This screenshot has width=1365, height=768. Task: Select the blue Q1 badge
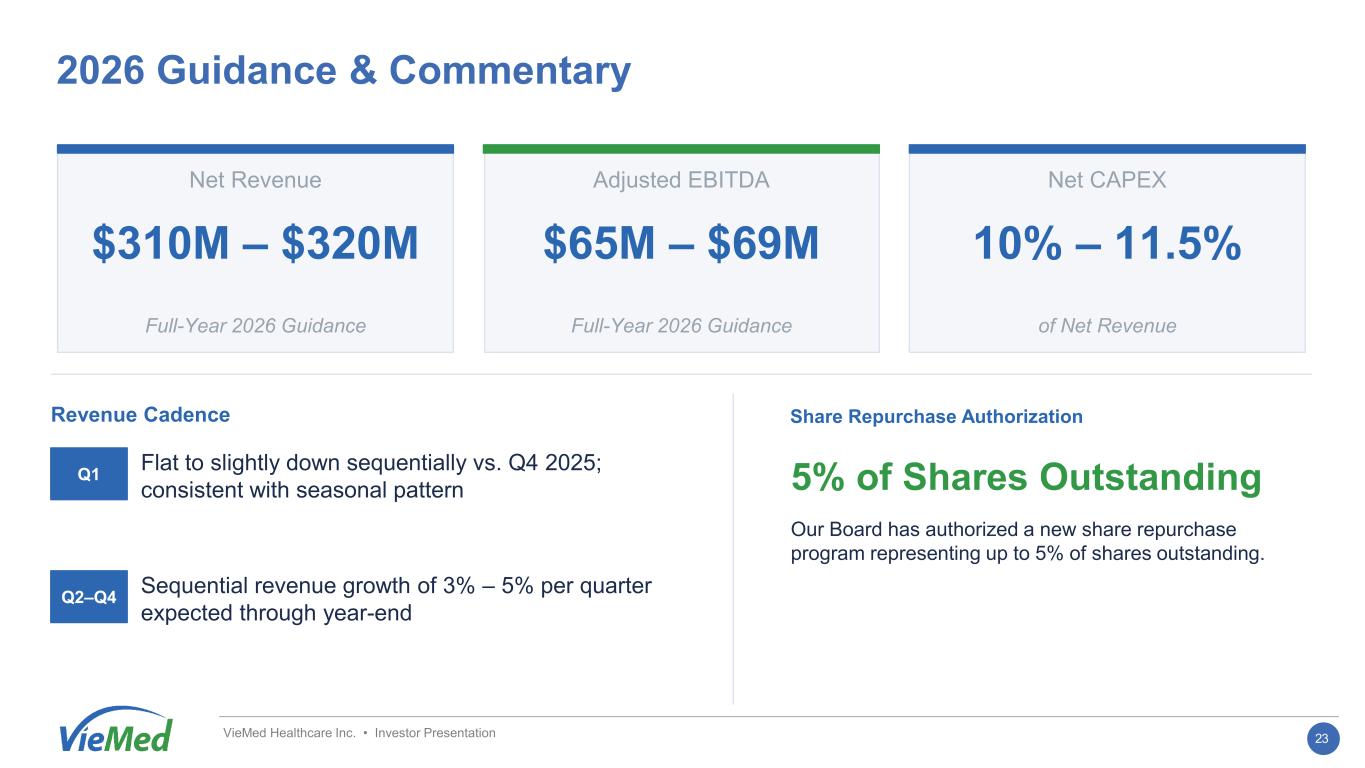click(89, 474)
